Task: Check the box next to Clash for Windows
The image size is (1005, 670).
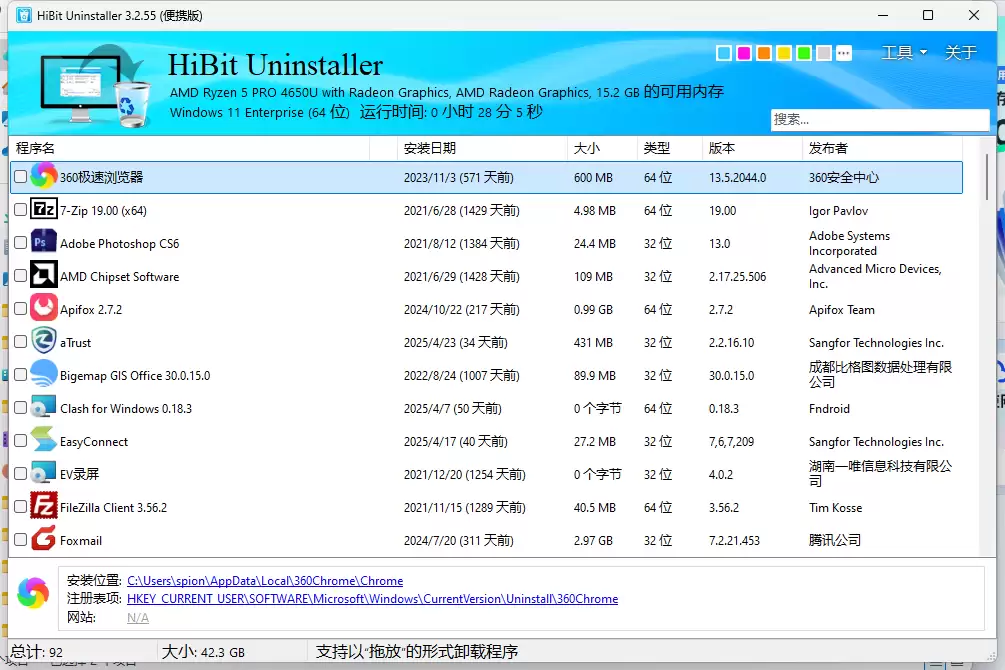Action: pos(21,407)
